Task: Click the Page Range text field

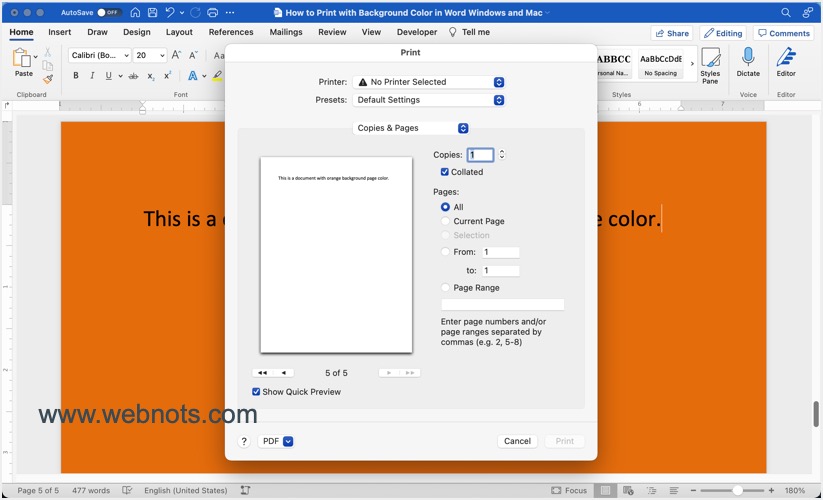Action: tap(502, 305)
